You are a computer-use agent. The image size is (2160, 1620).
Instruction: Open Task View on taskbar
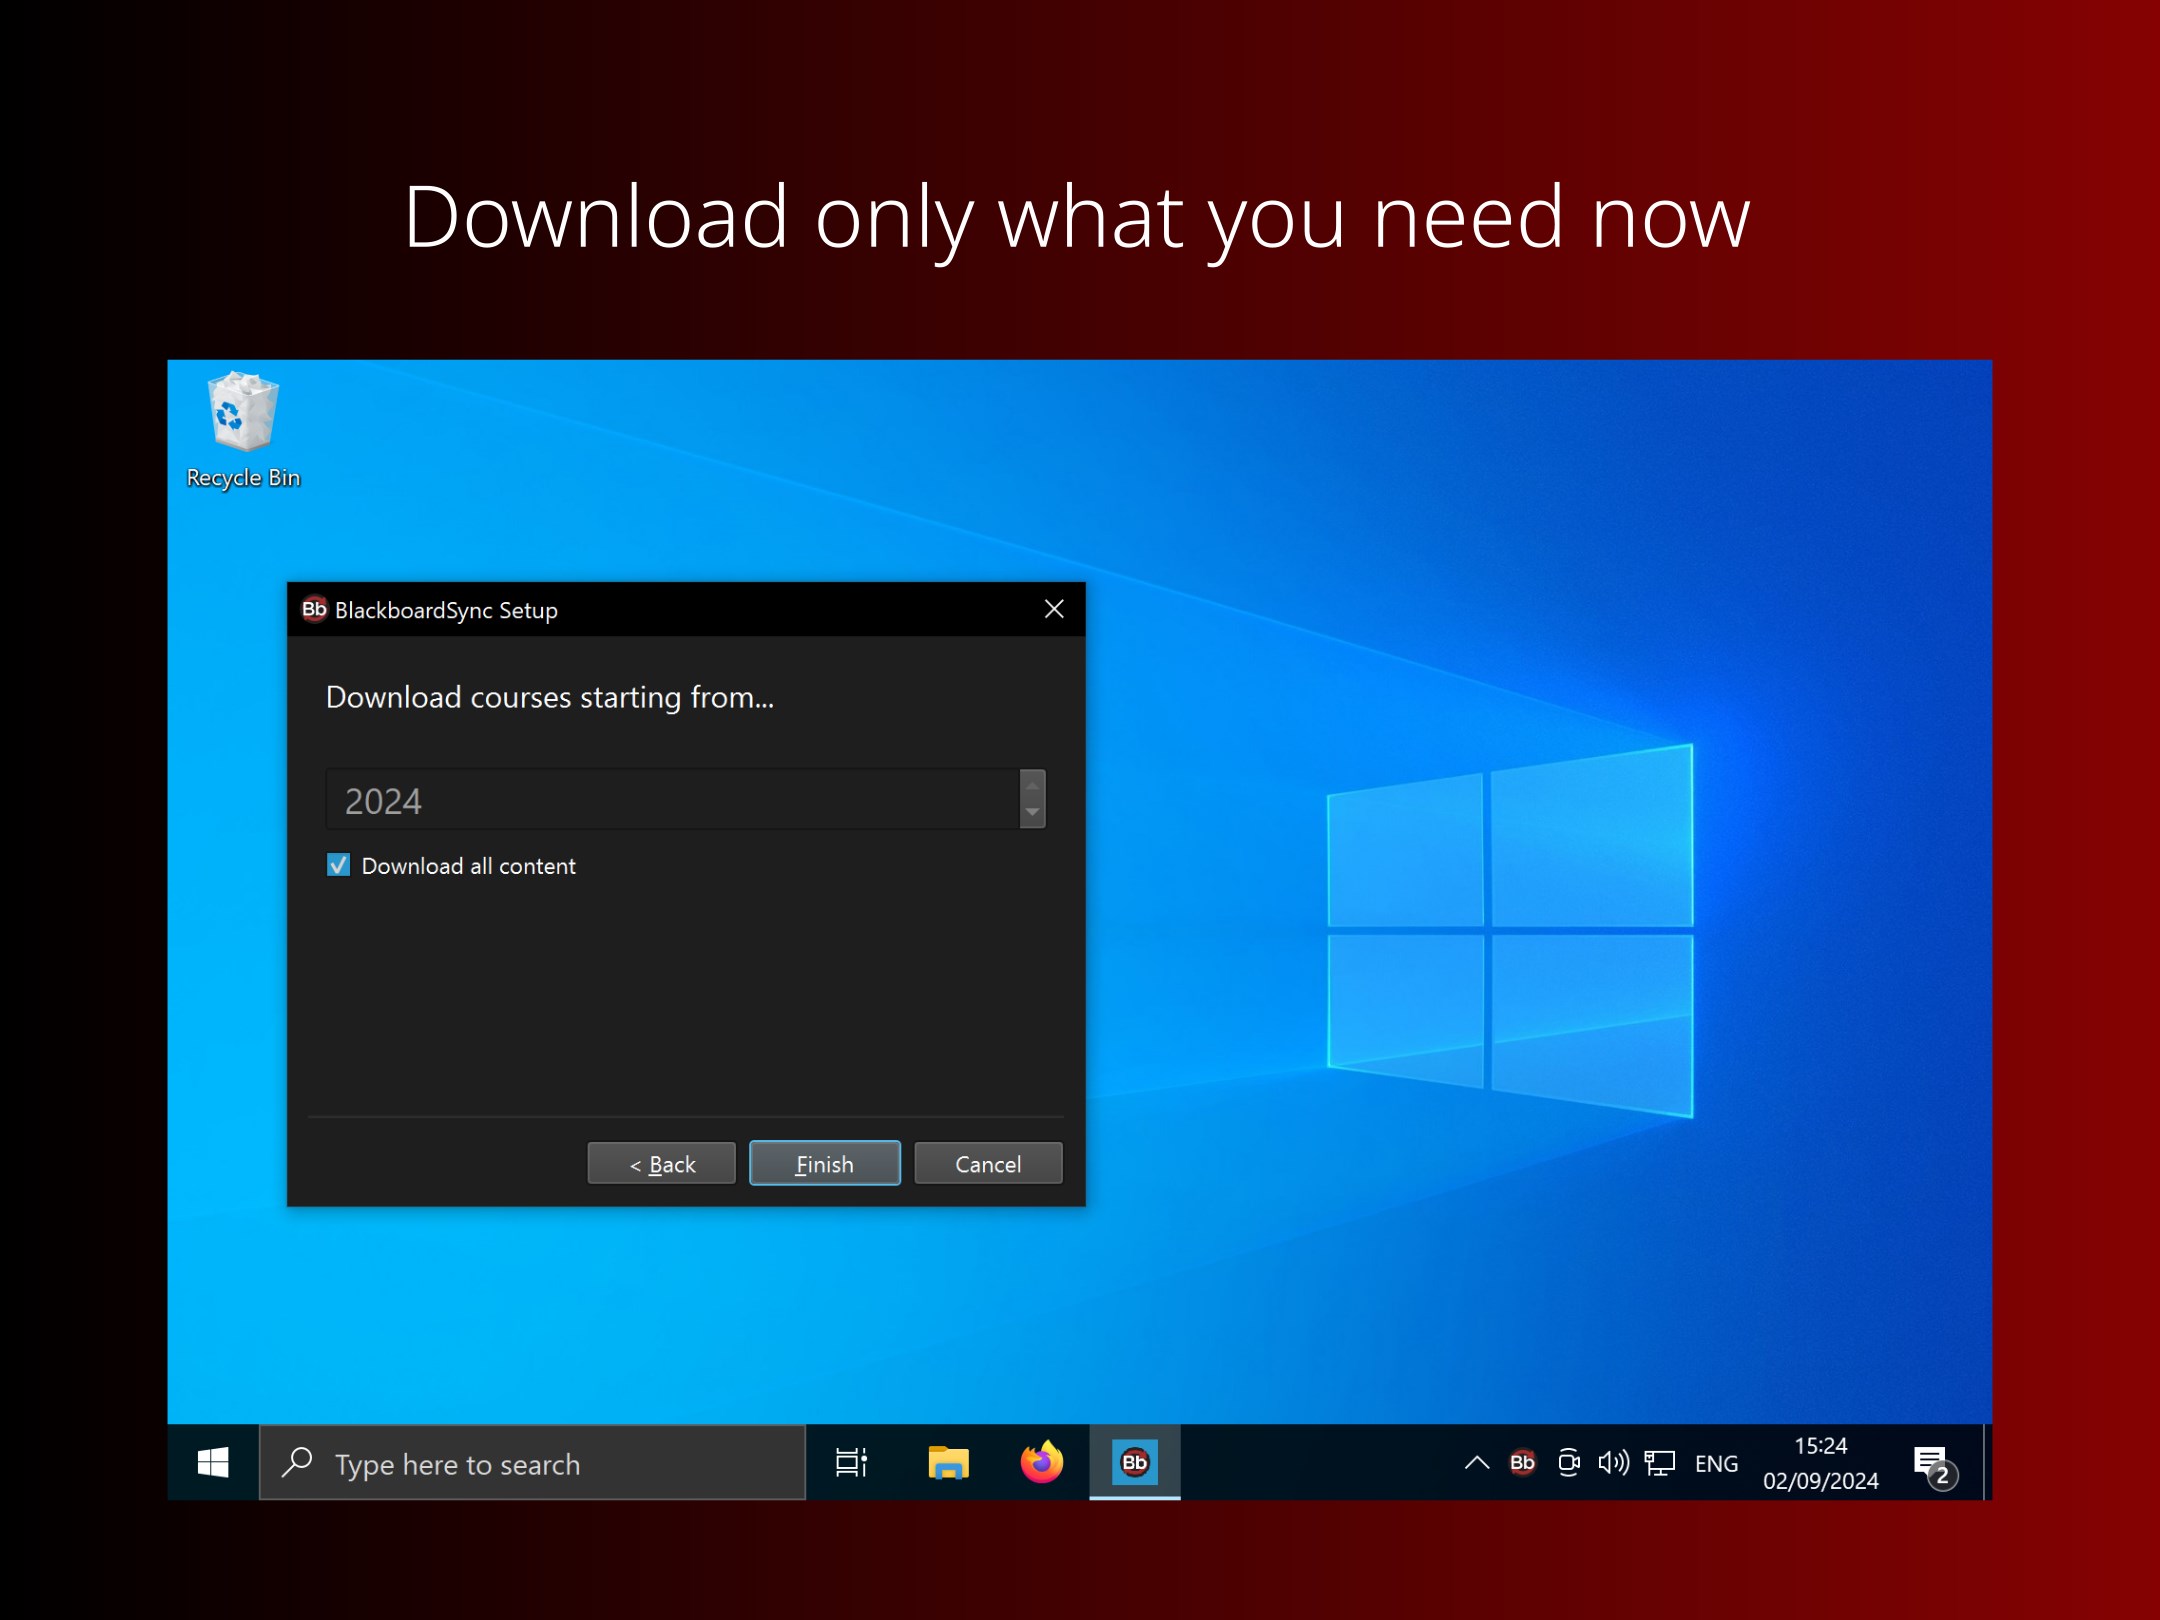851,1463
